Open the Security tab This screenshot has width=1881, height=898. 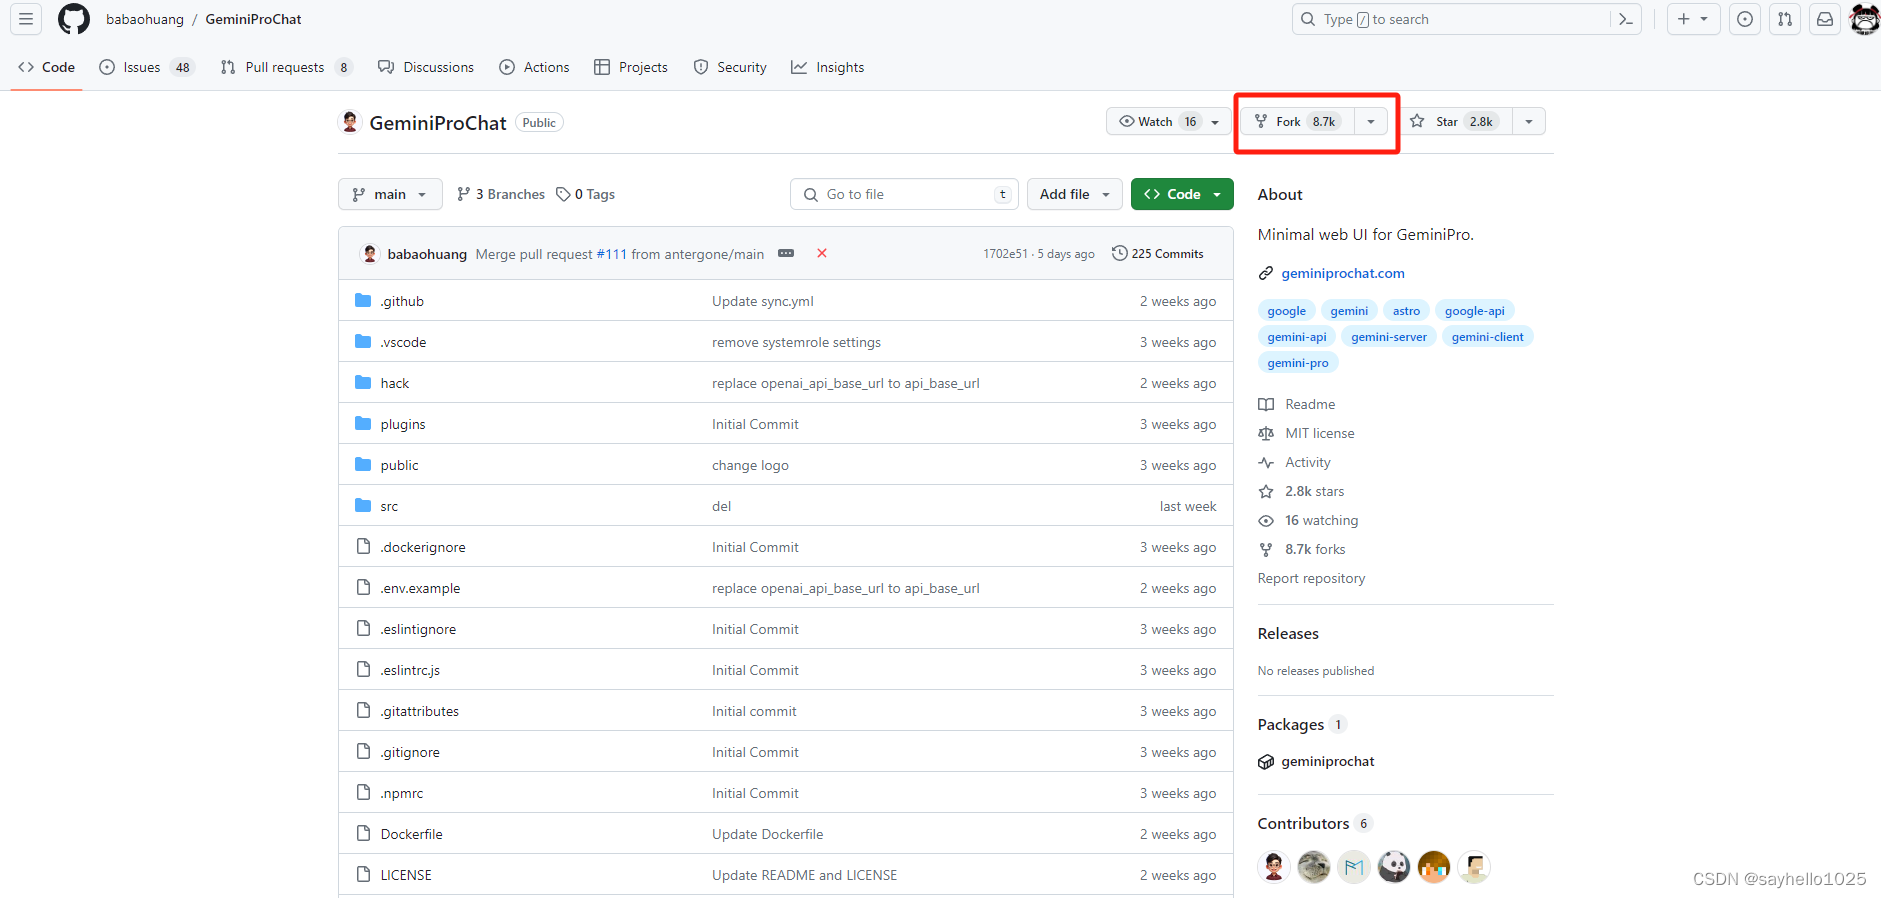coord(730,67)
